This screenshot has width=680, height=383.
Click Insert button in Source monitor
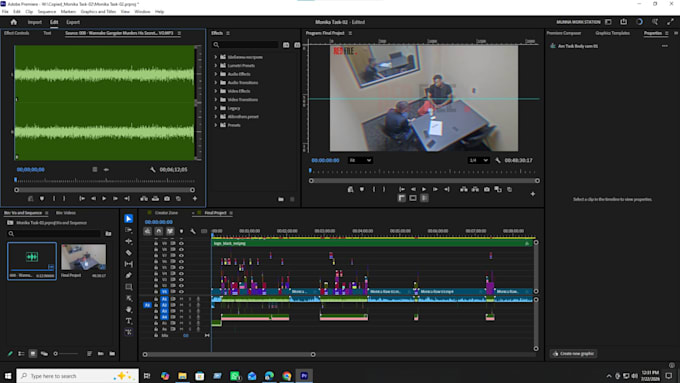144,199
